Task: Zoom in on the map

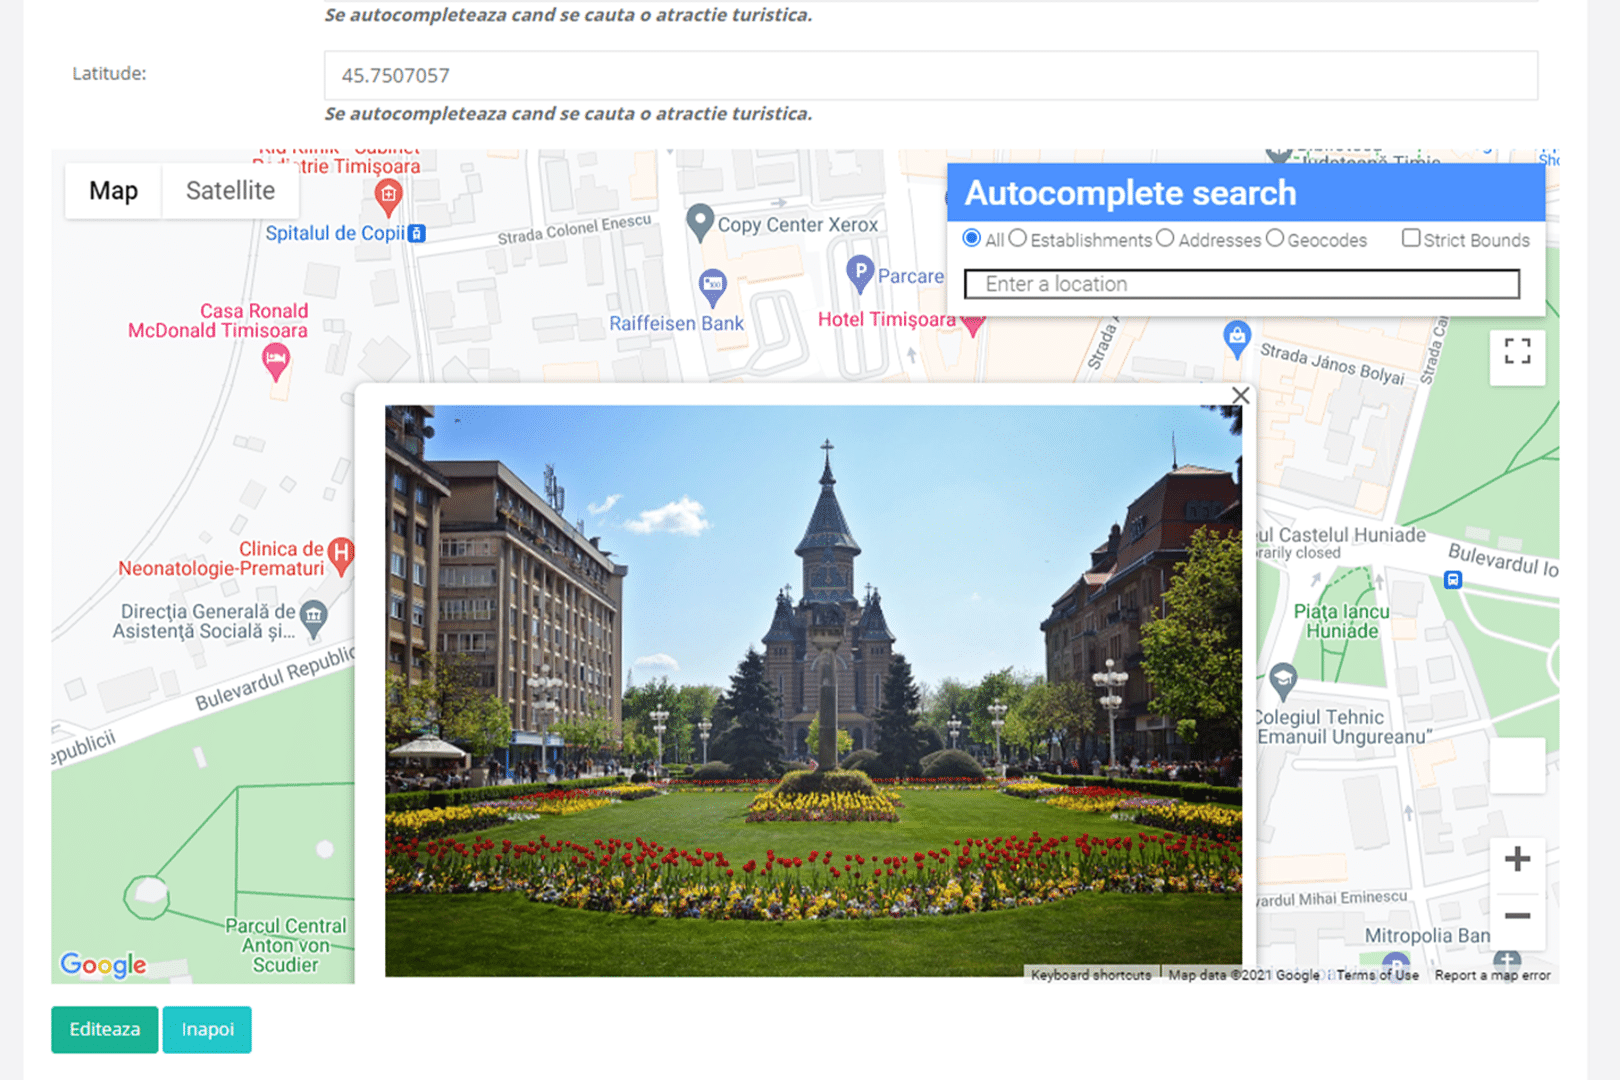Action: pyautogui.click(x=1516, y=859)
